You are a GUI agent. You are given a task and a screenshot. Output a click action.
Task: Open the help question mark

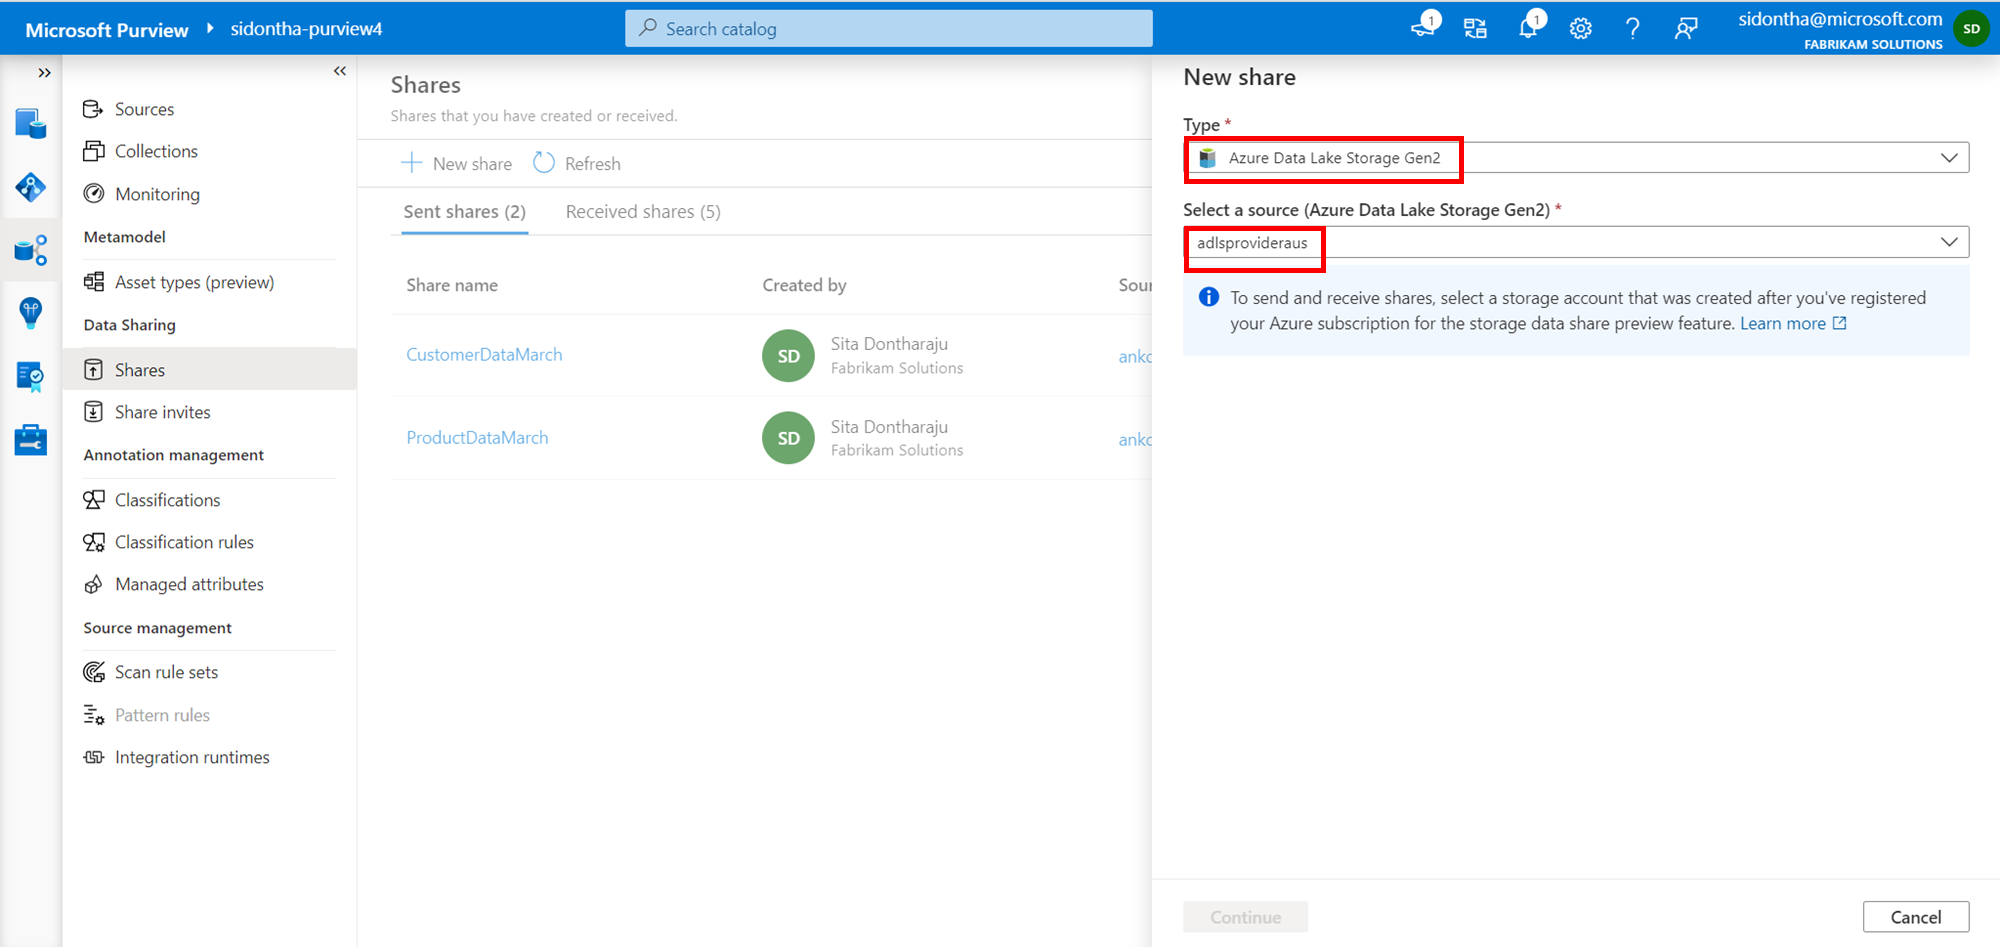pyautogui.click(x=1633, y=28)
